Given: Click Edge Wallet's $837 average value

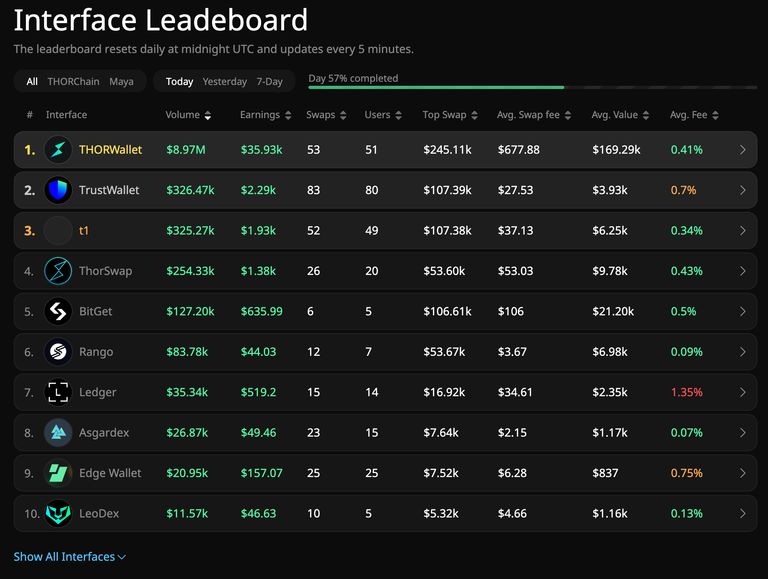Looking at the screenshot, I should click(605, 473).
